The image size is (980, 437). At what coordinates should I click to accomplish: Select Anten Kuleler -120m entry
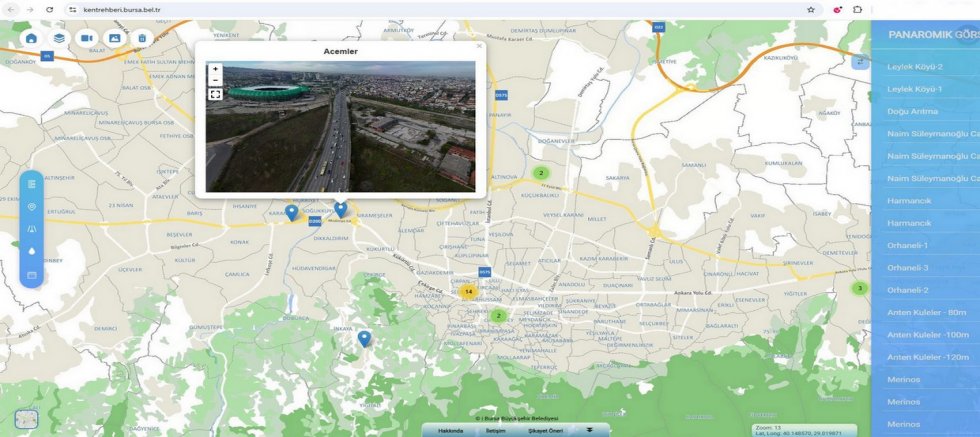[926, 357]
